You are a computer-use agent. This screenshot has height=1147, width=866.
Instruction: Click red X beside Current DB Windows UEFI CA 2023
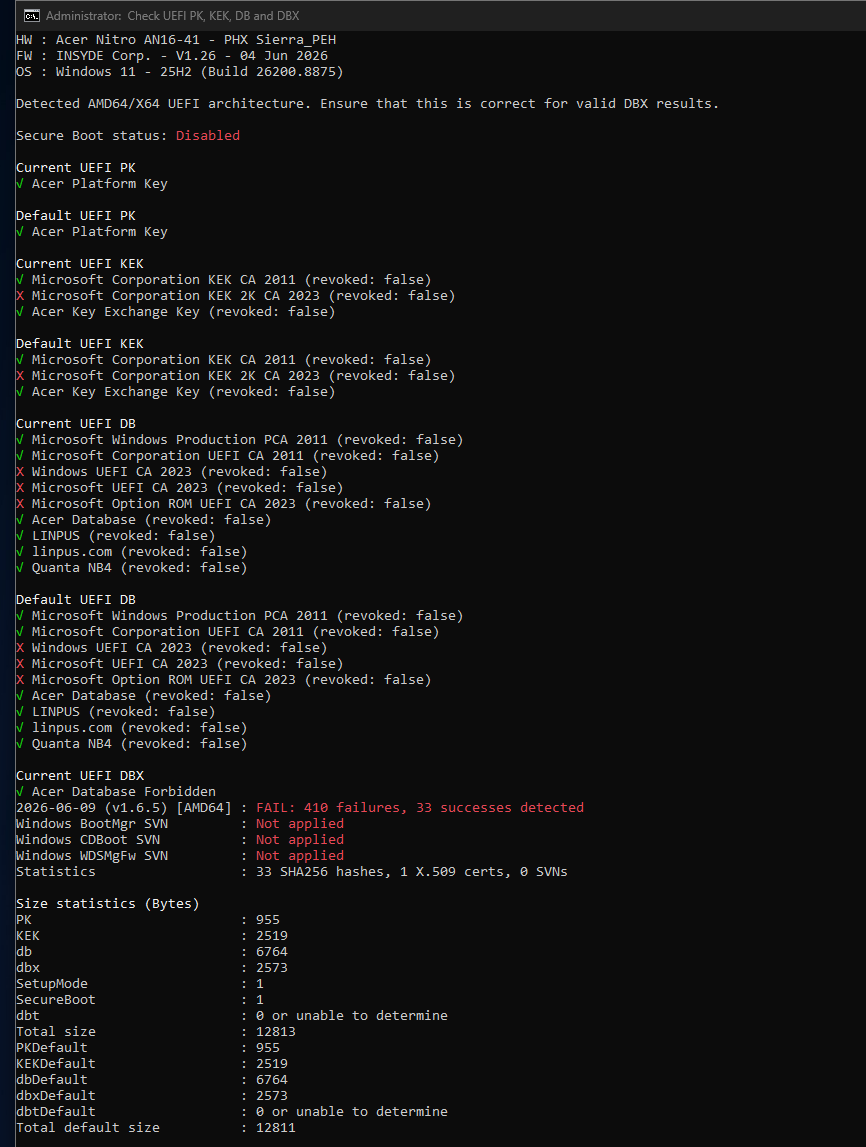[x=20, y=472]
